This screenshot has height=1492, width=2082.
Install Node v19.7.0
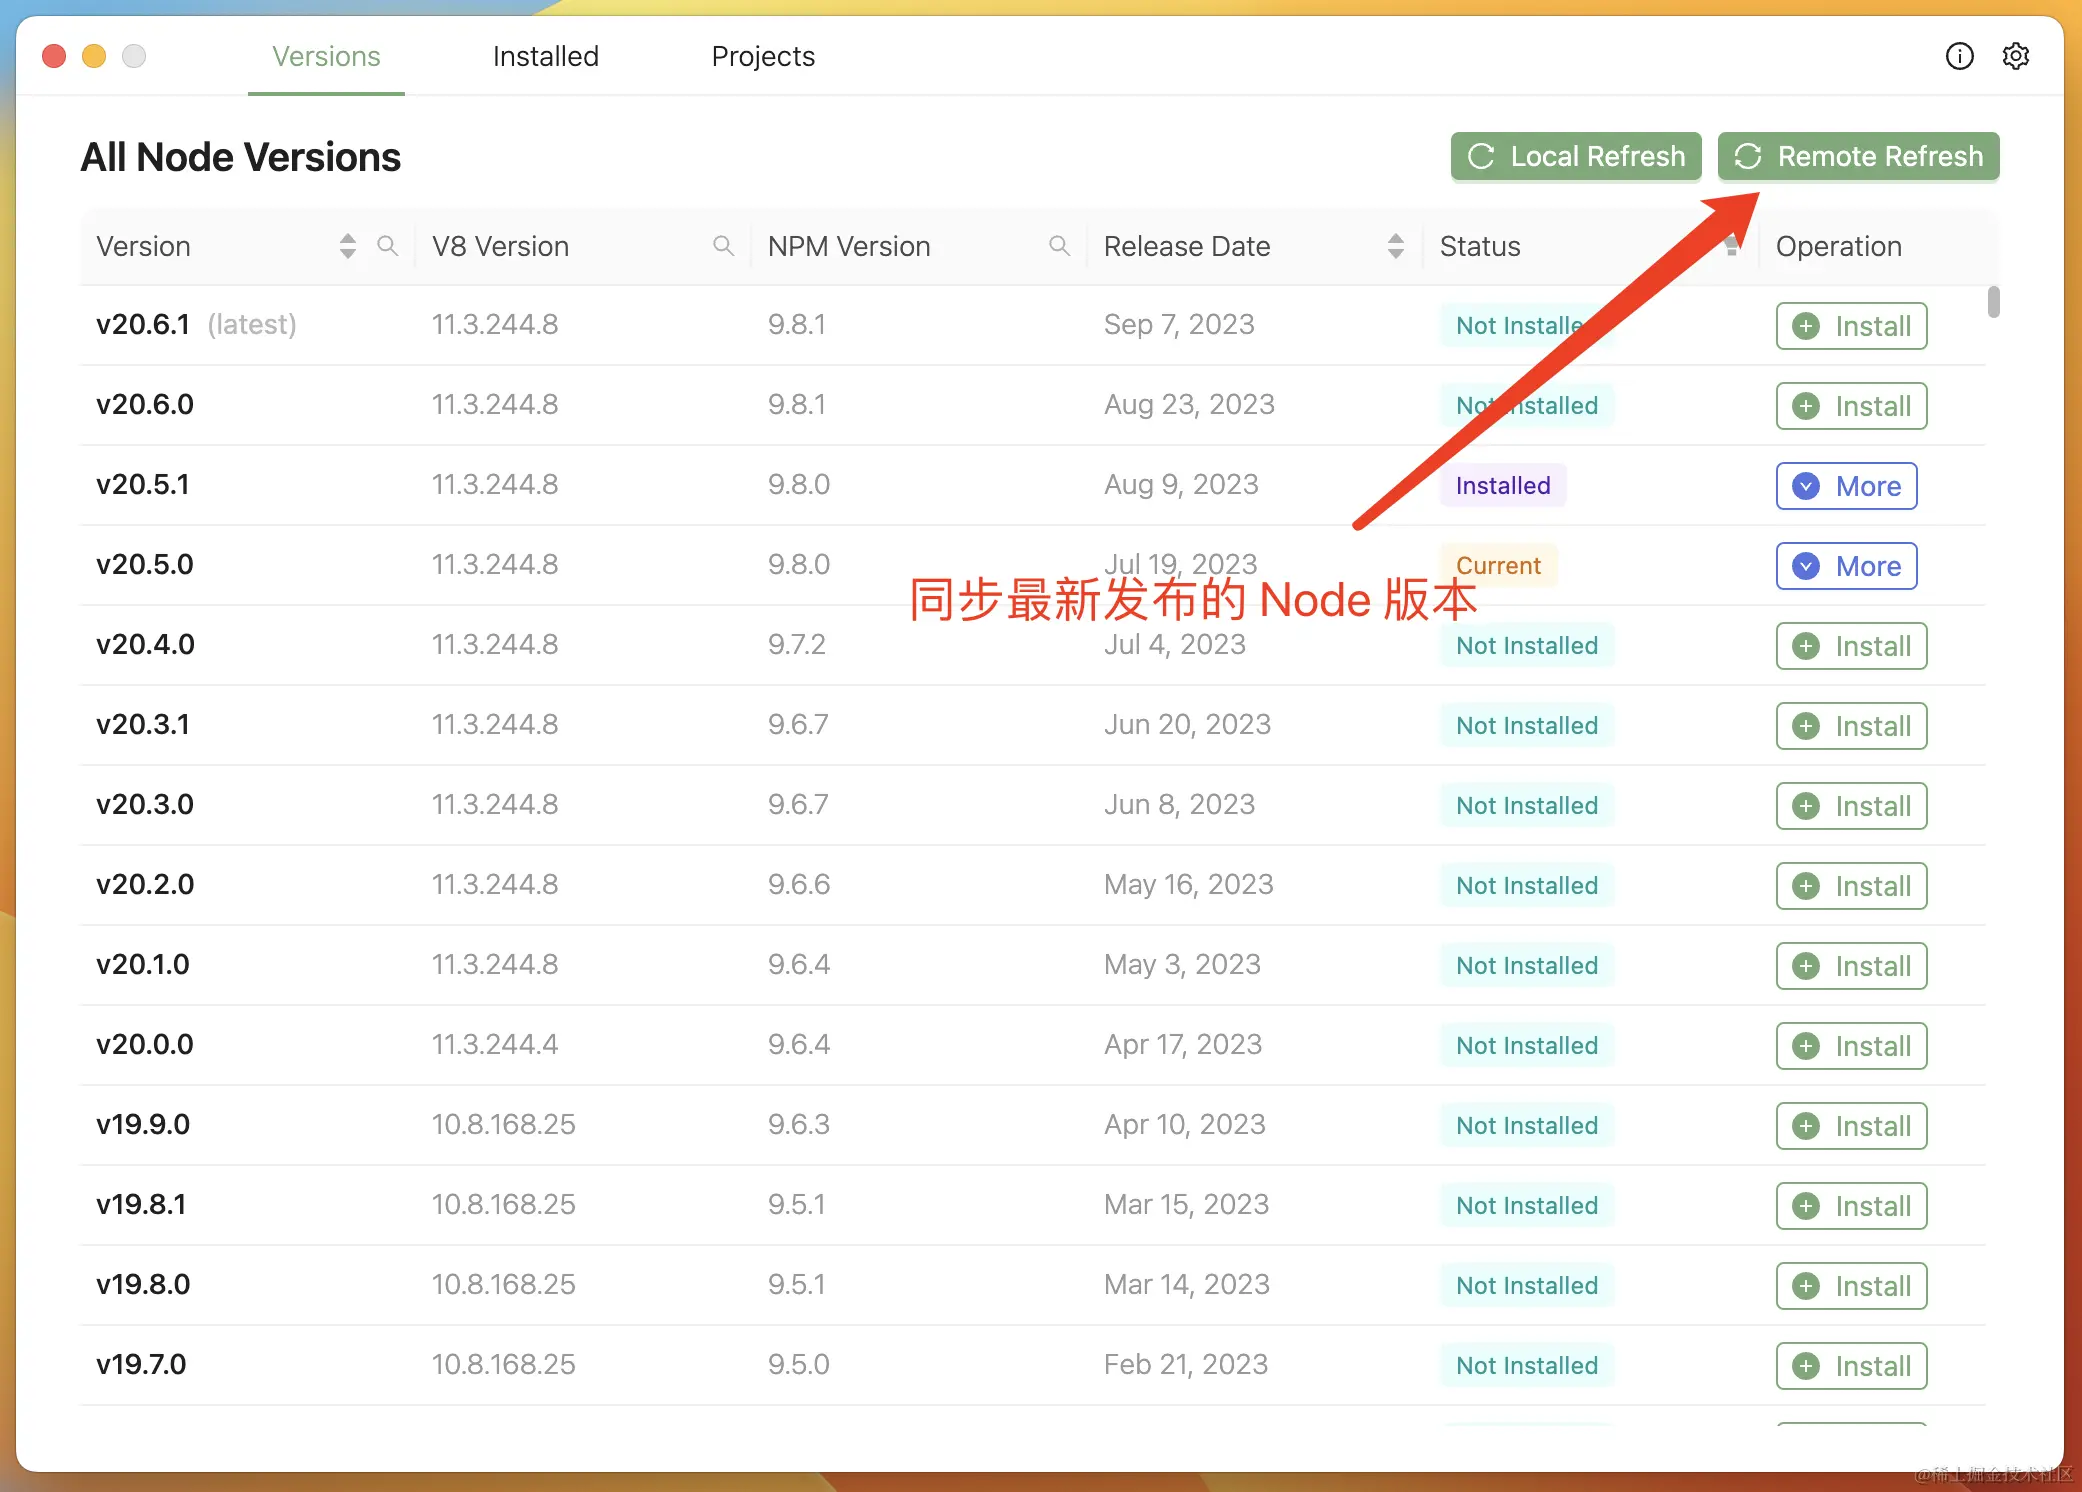[x=1851, y=1366]
